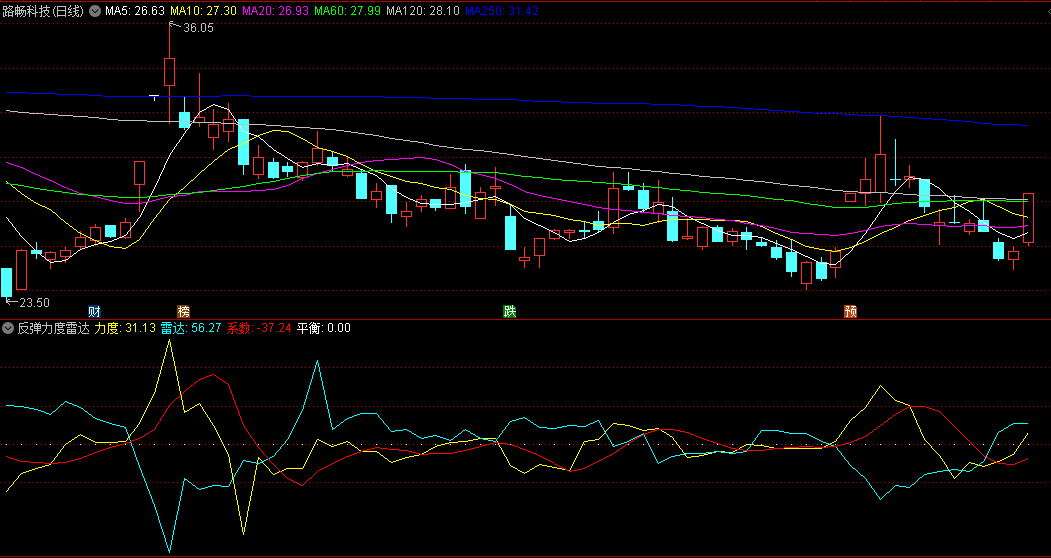The width and height of the screenshot is (1051, 558).
Task: Click the MA10: 27.30 label
Action: click(x=203, y=11)
